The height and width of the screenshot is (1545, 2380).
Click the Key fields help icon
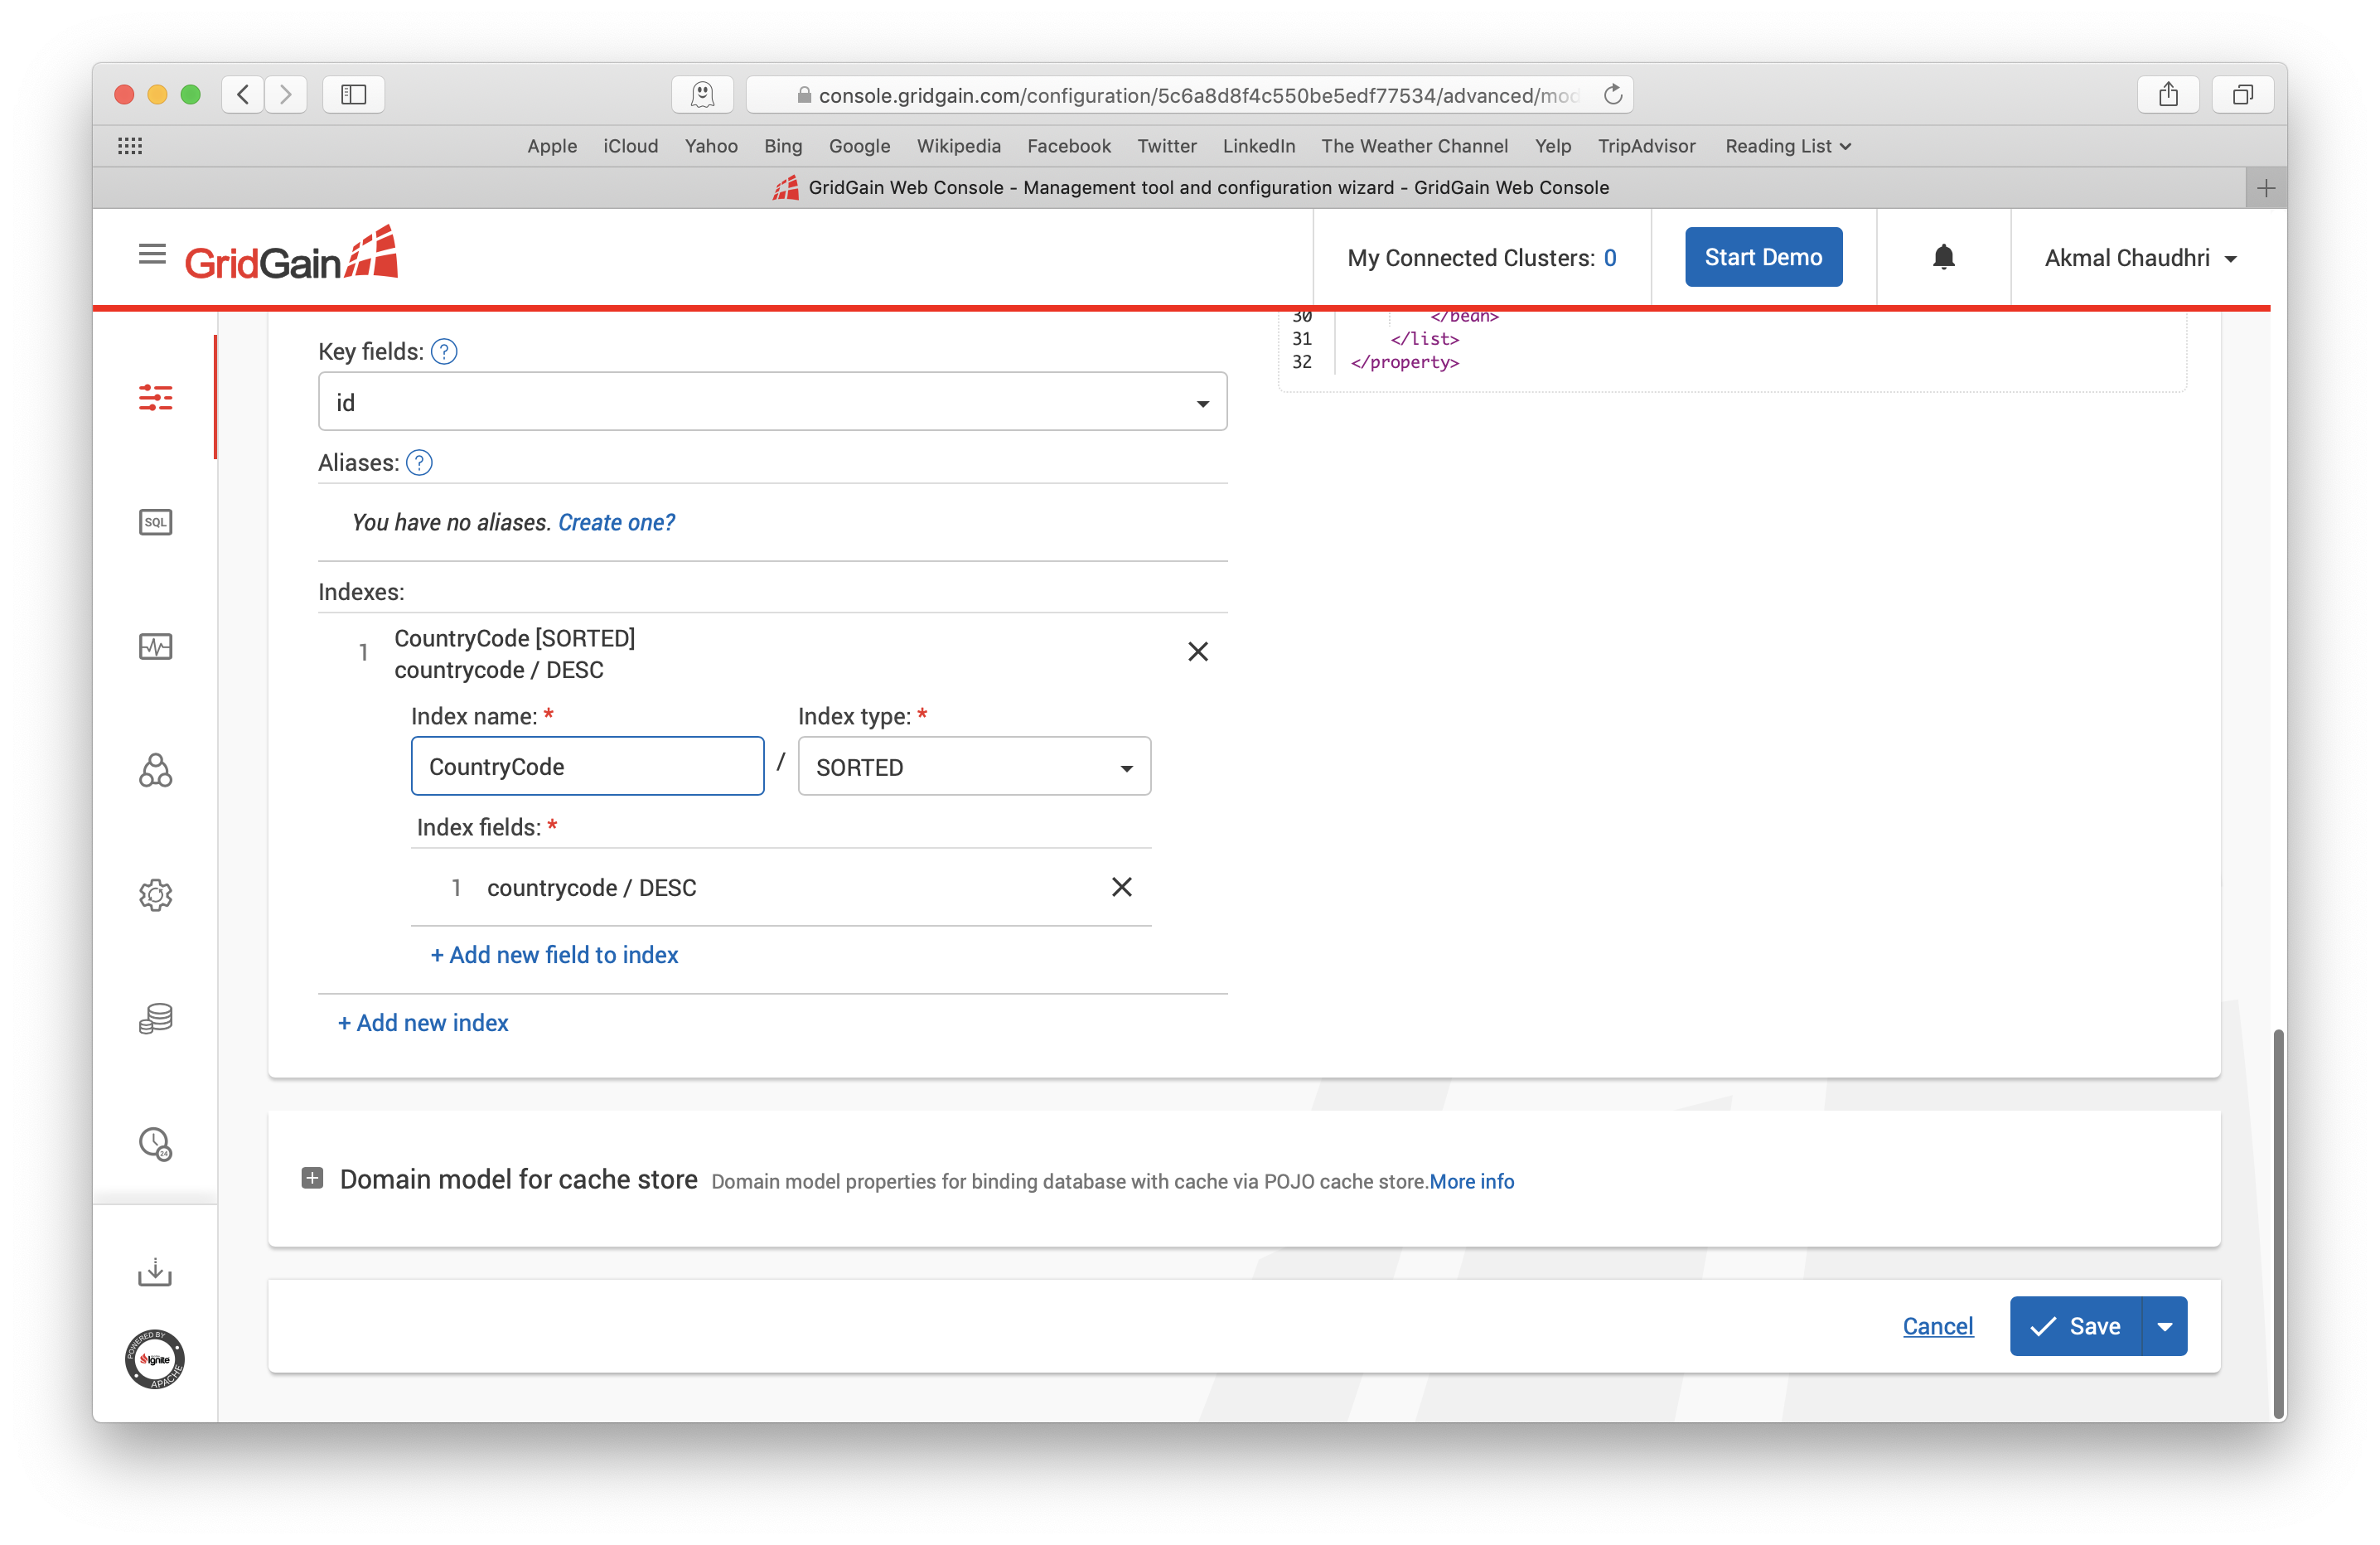444,352
